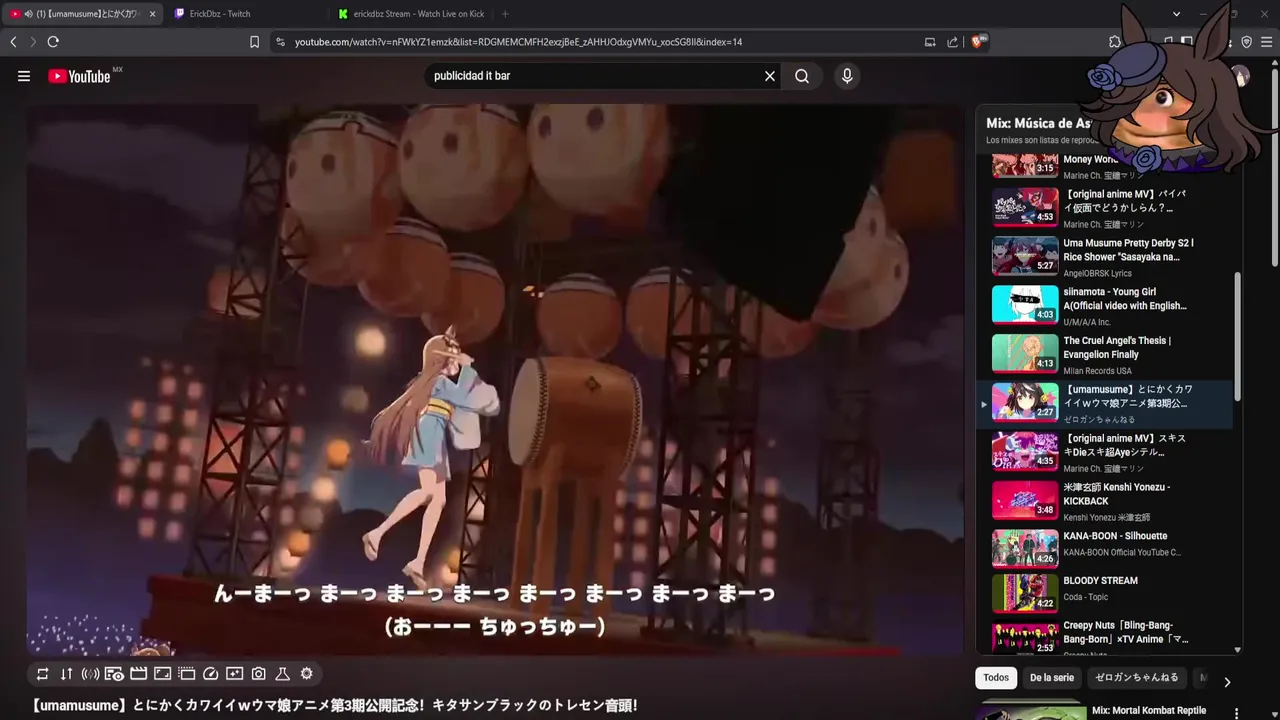Click the magnifier search button

pyautogui.click(x=802, y=76)
